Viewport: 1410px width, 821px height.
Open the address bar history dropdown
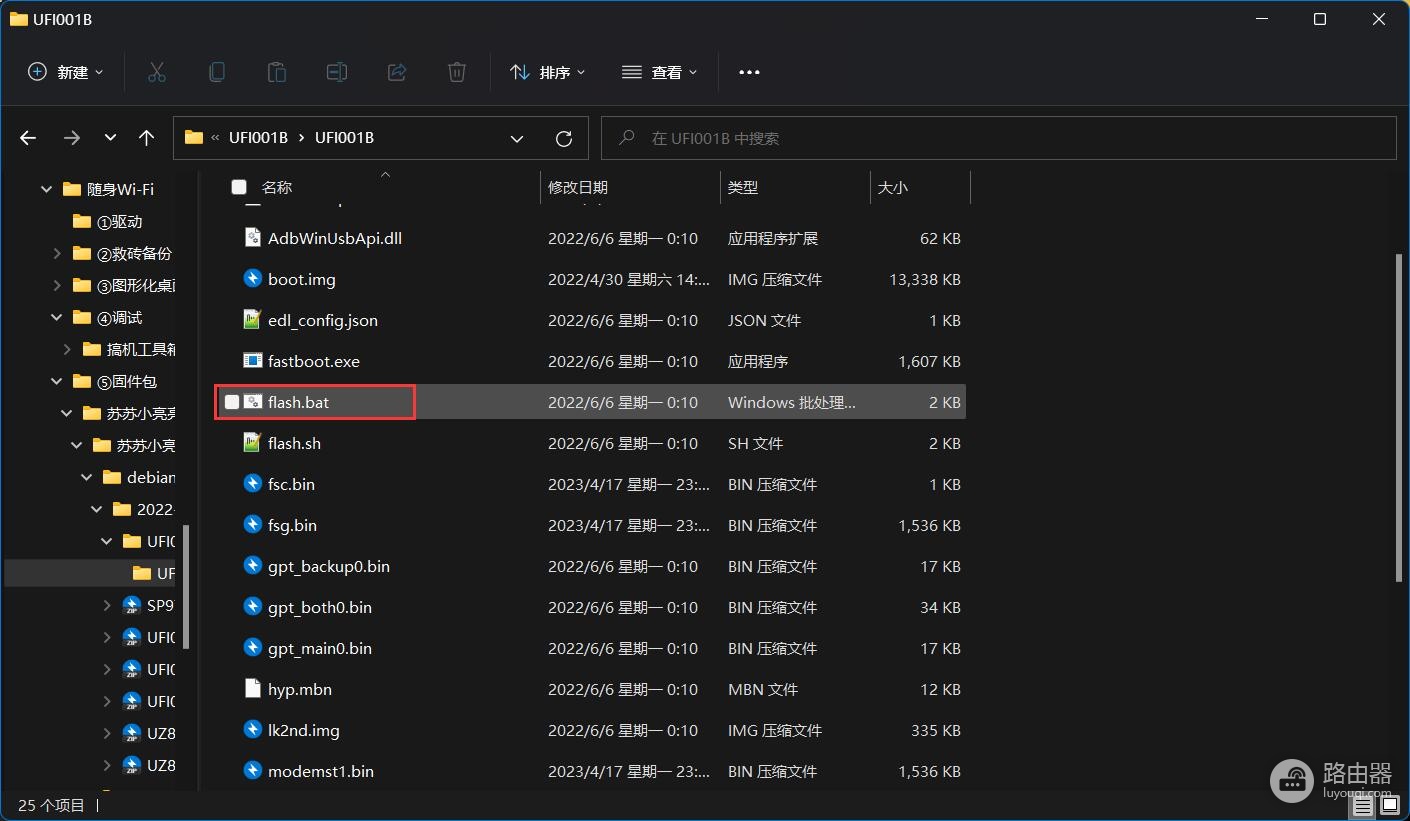point(517,138)
